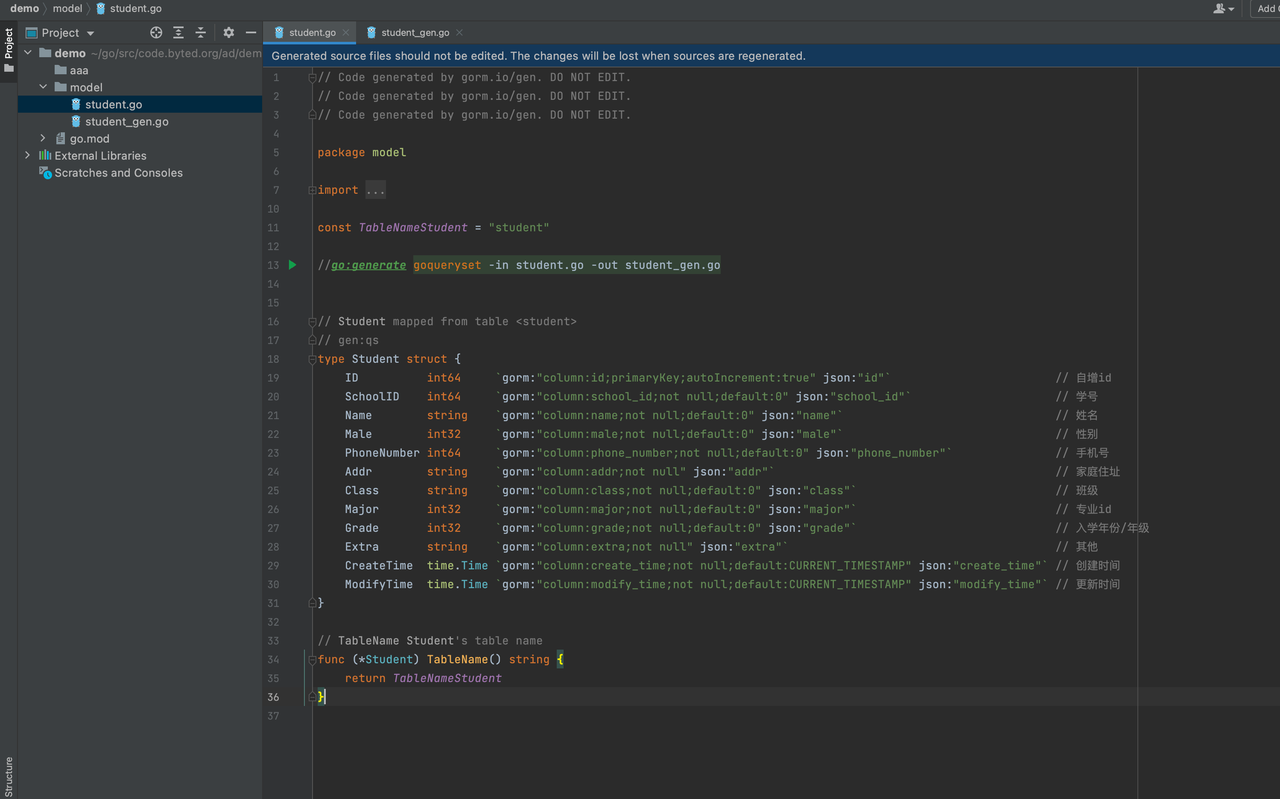This screenshot has width=1280, height=799.
Task: Open the underlined go:generate link
Action: (x=365, y=265)
